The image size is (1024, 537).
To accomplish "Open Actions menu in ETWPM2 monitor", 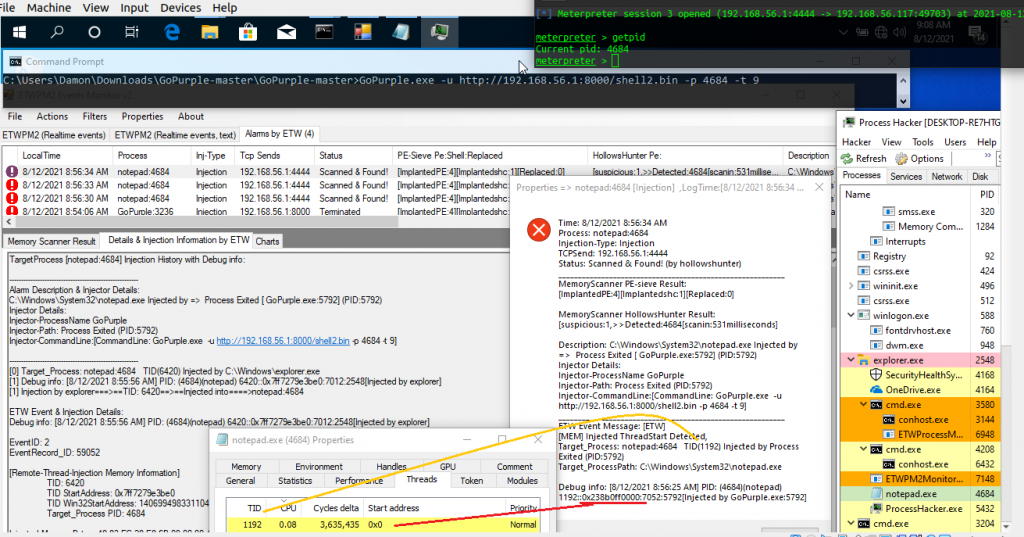I will tap(52, 116).
